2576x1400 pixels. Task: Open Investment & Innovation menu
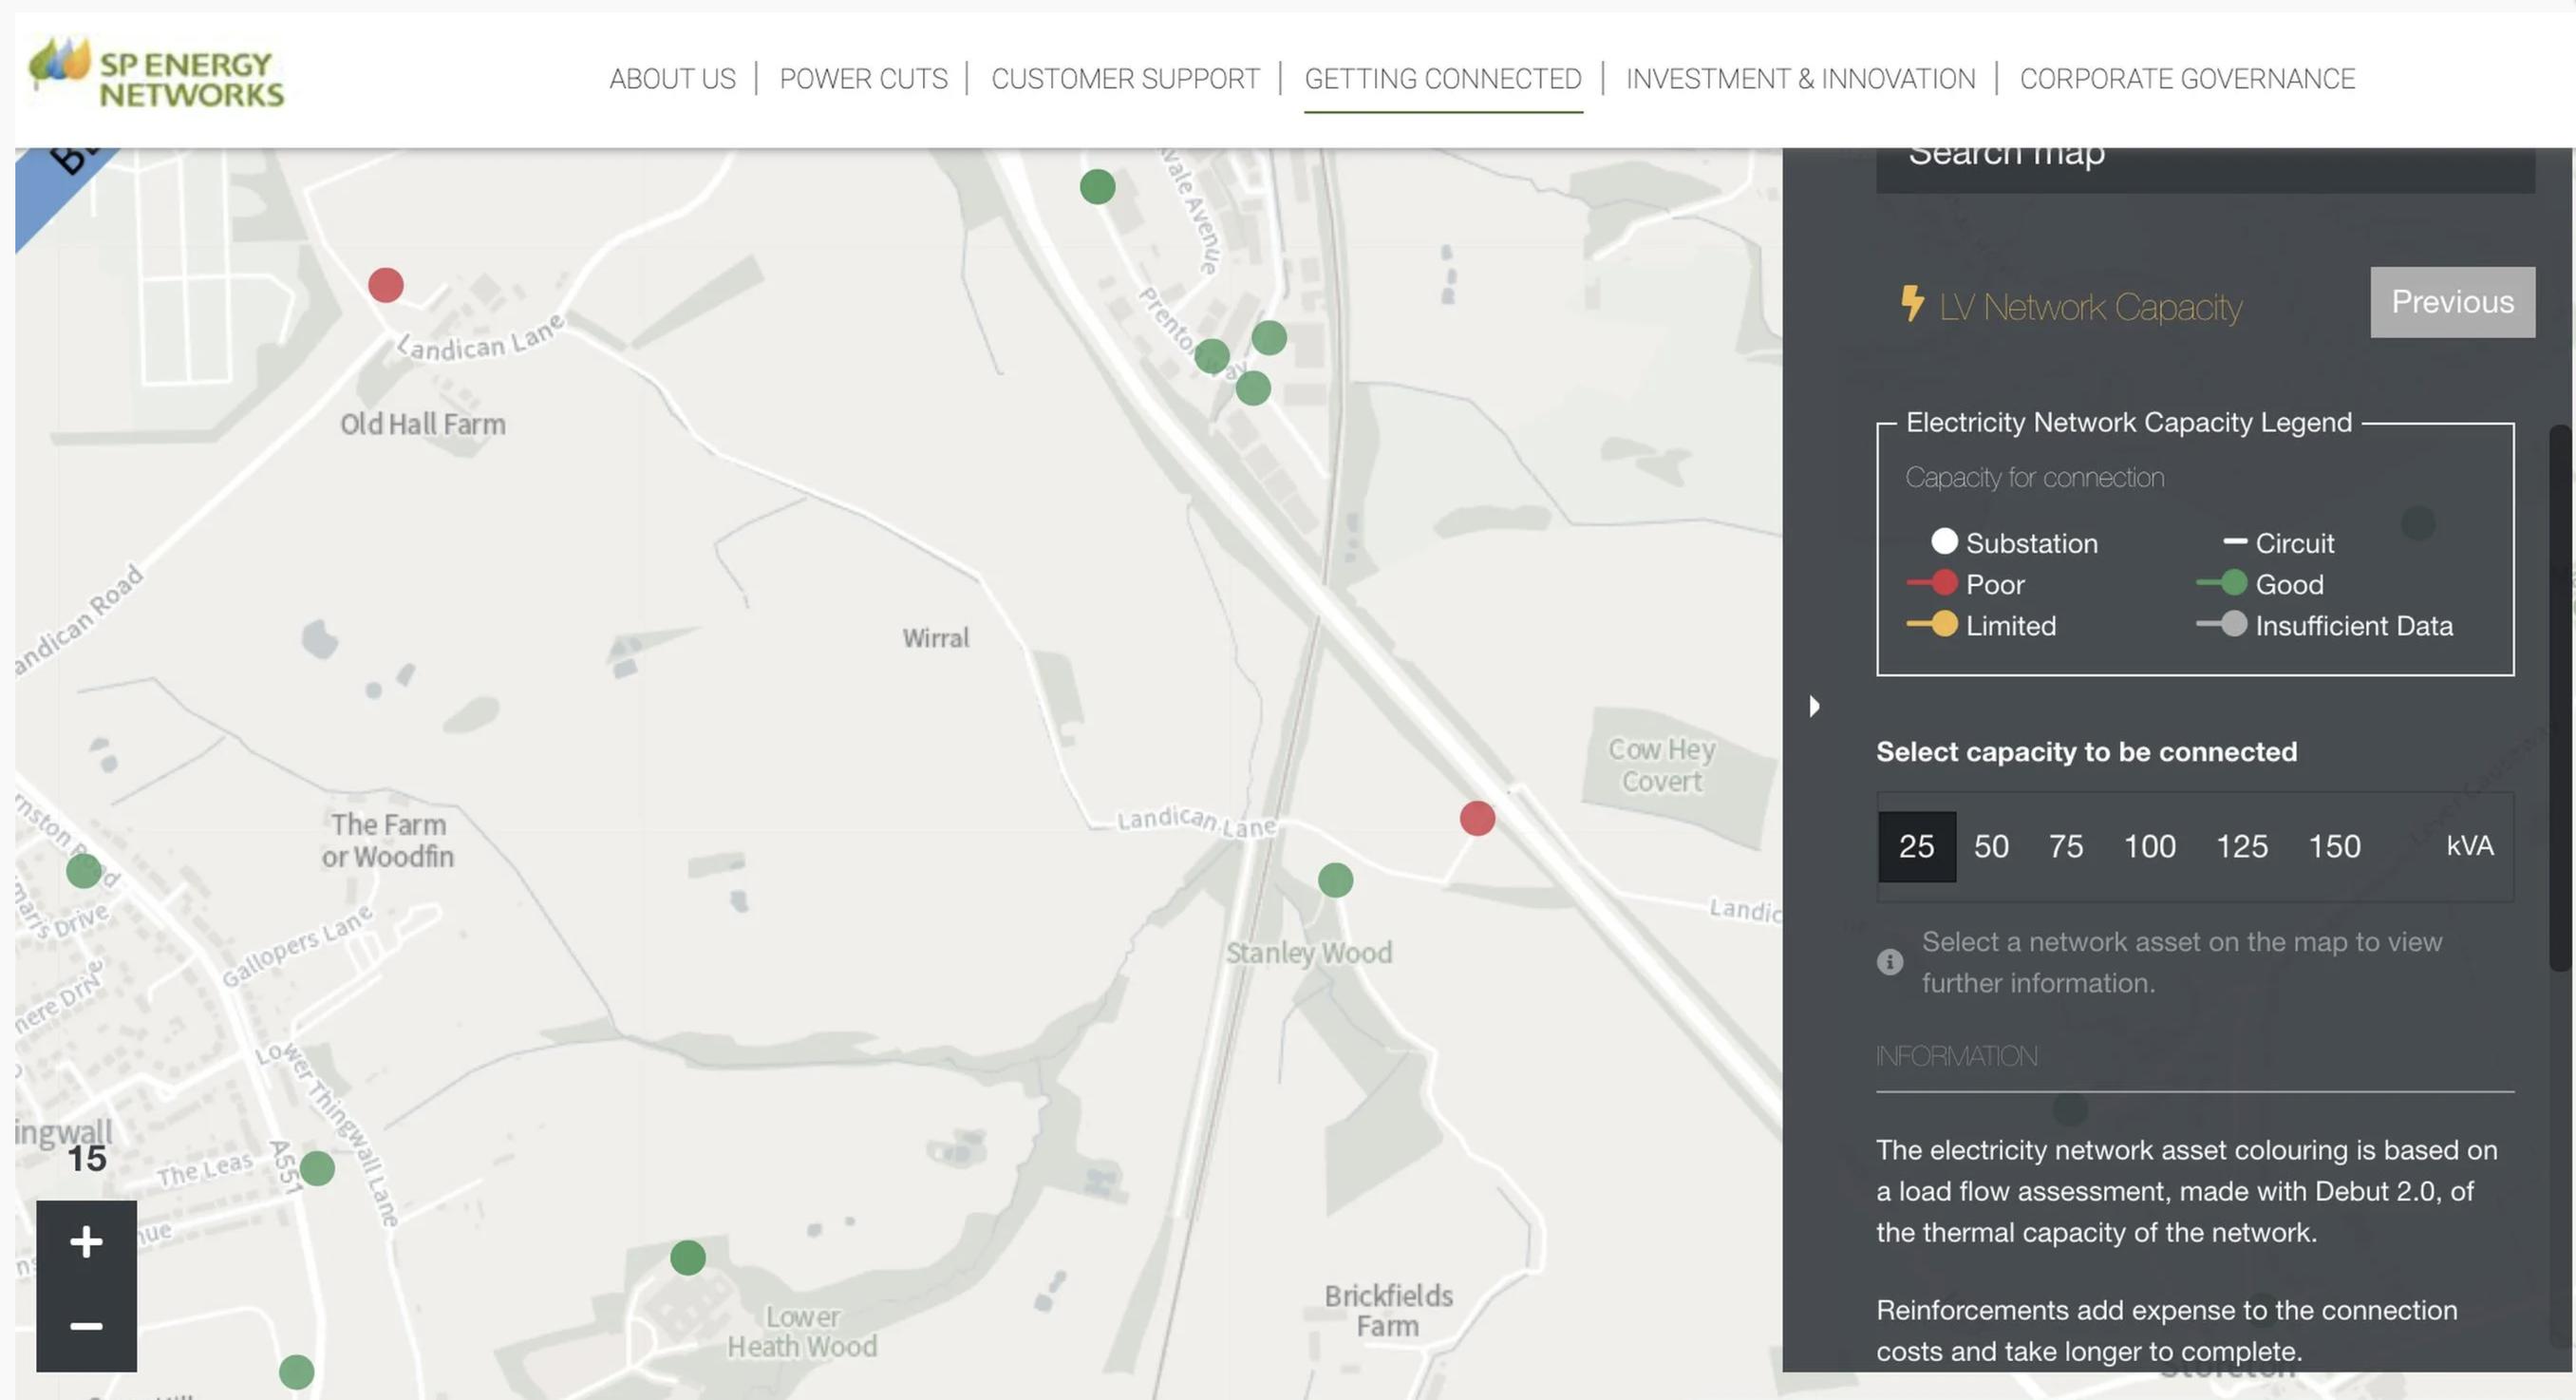[x=1800, y=79]
